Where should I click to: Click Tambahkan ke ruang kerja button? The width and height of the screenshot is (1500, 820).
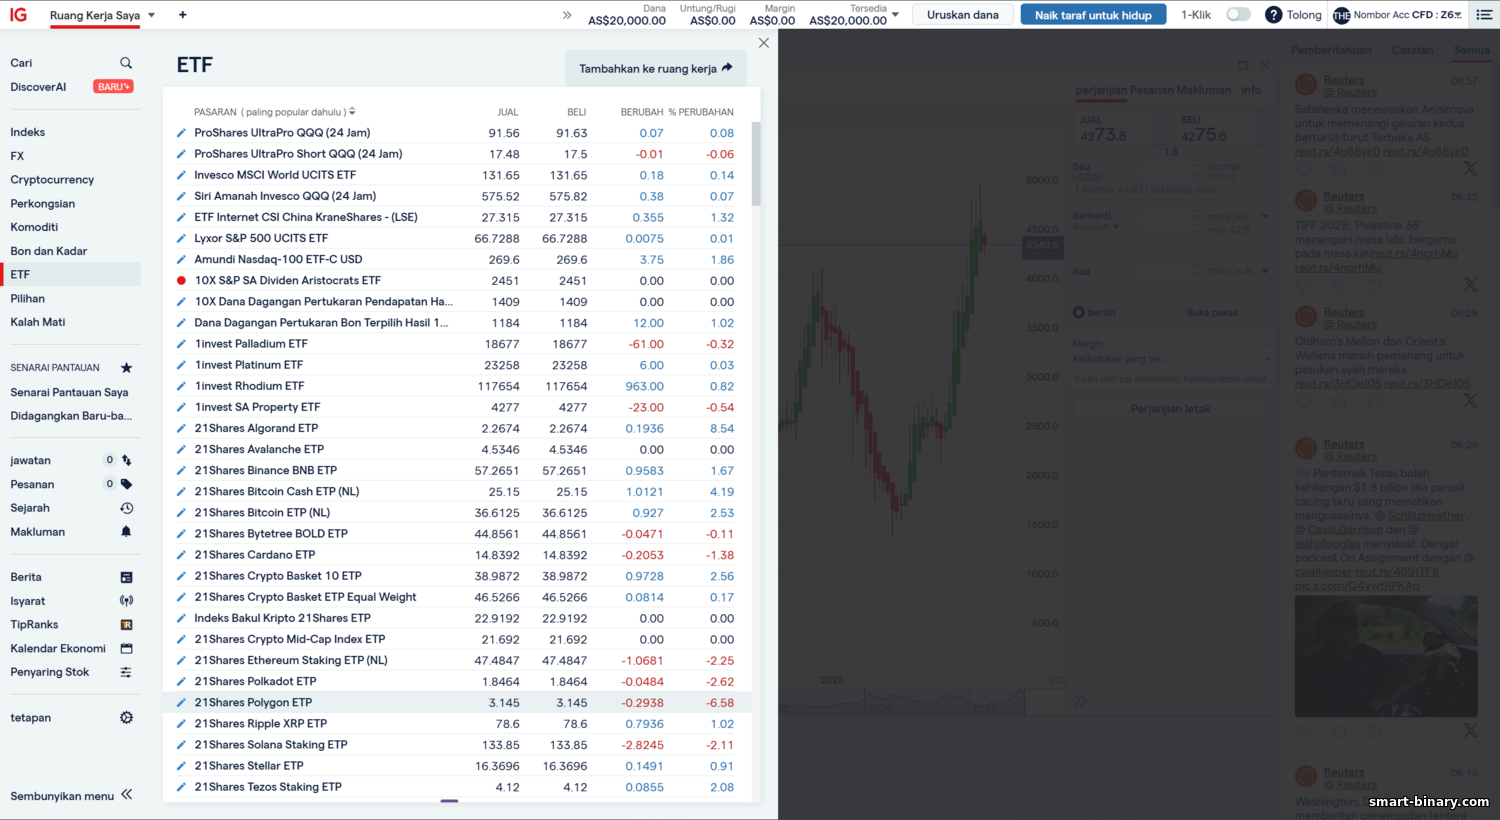[655, 69]
